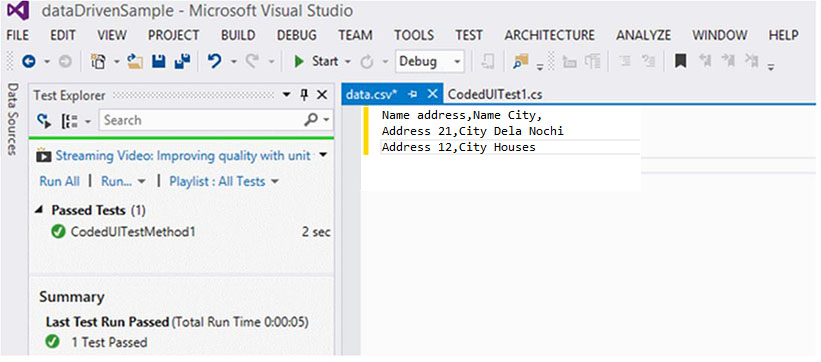Click the Run All link
The height and width of the screenshot is (362, 821).
[60, 181]
